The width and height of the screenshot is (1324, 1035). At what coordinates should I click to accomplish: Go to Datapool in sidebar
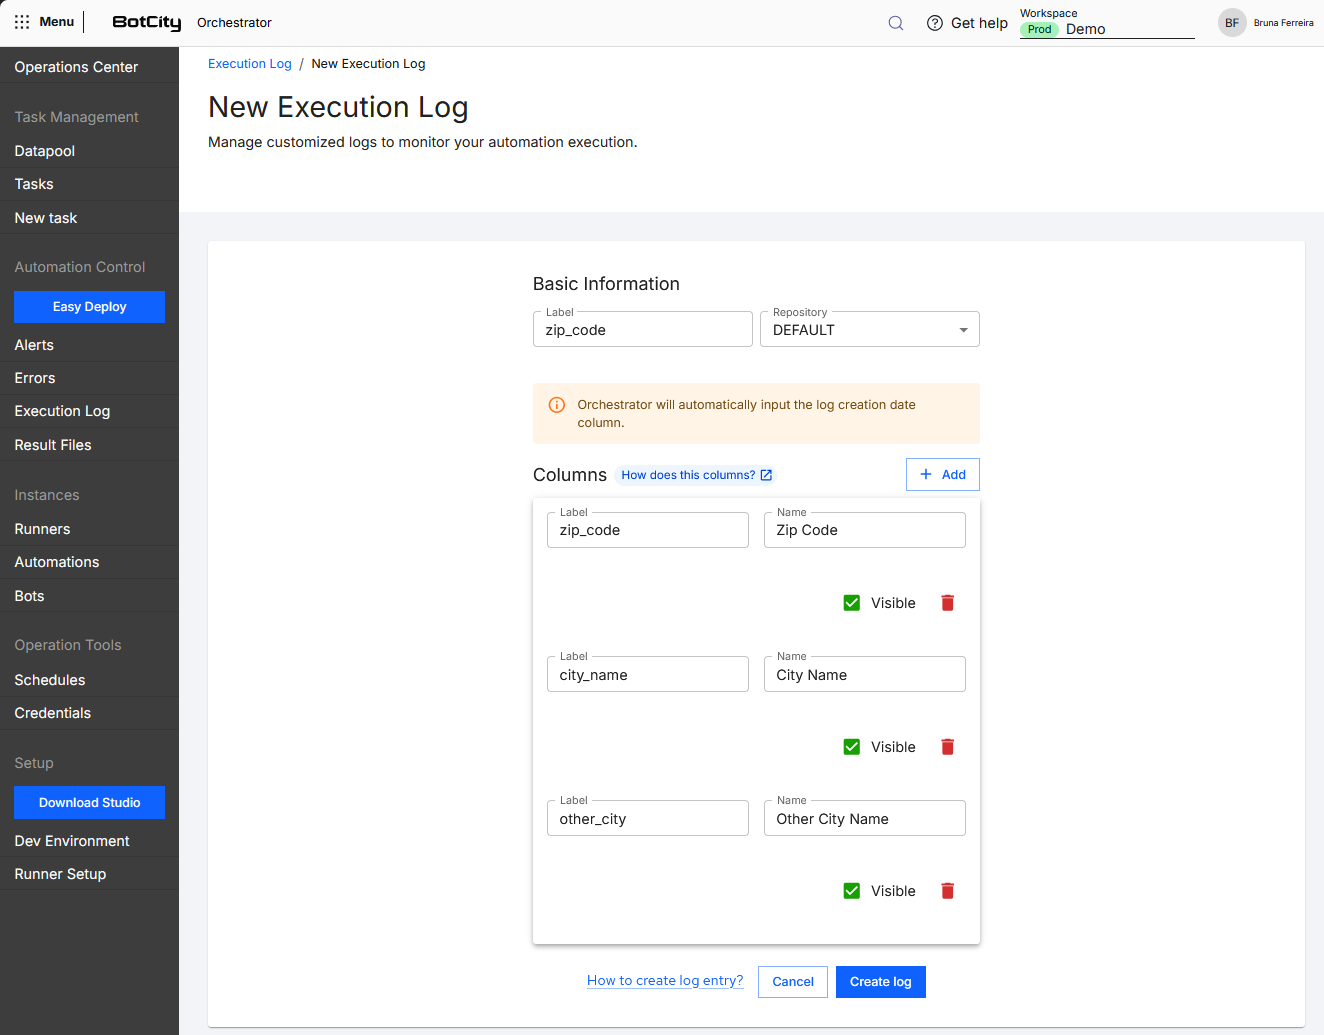coord(89,151)
